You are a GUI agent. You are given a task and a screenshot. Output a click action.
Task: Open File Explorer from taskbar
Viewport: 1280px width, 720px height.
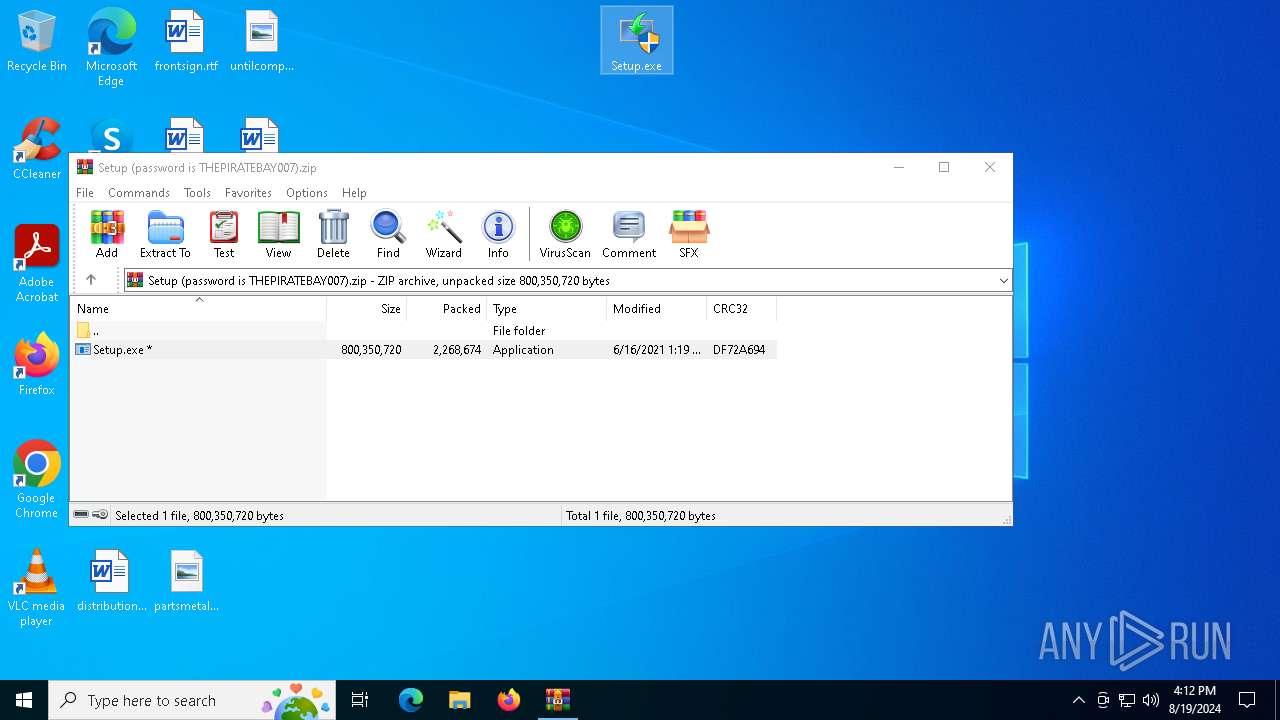(460, 700)
